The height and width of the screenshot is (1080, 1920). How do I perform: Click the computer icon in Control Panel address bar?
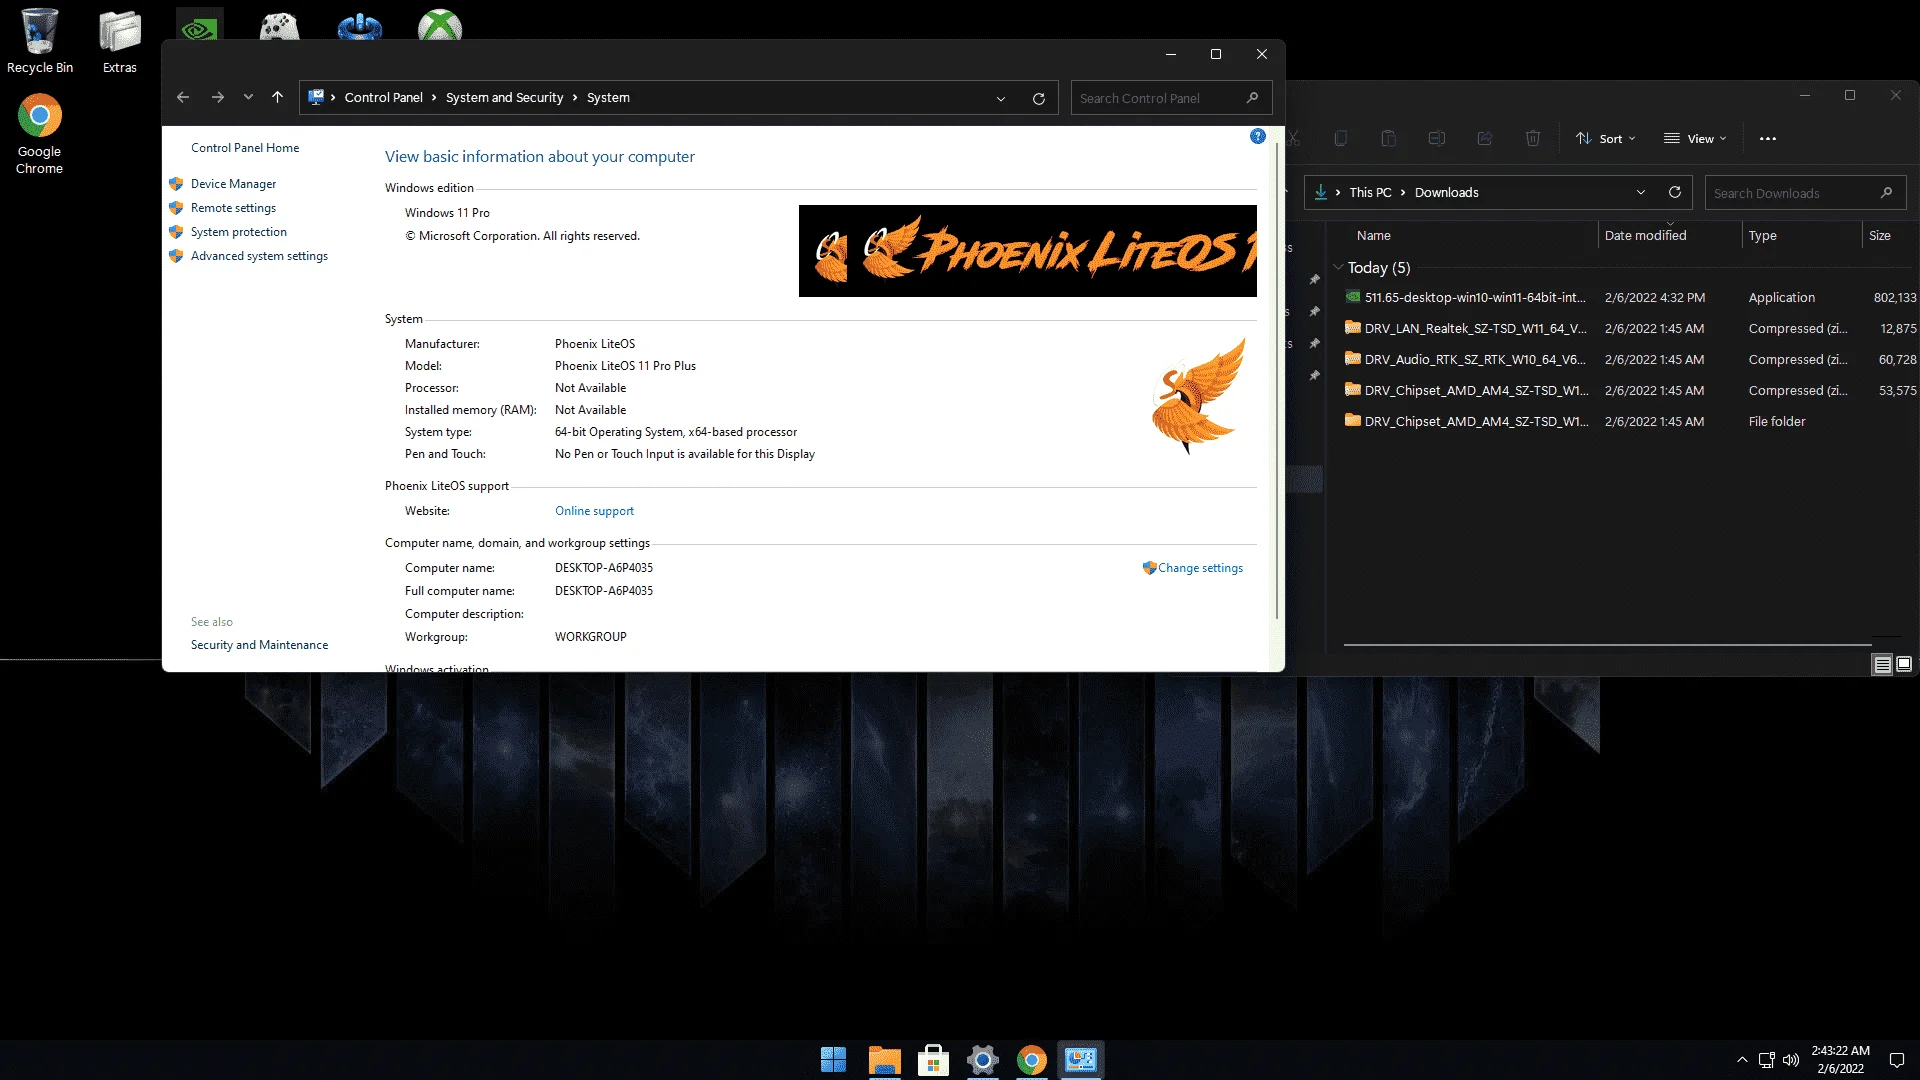tap(316, 97)
